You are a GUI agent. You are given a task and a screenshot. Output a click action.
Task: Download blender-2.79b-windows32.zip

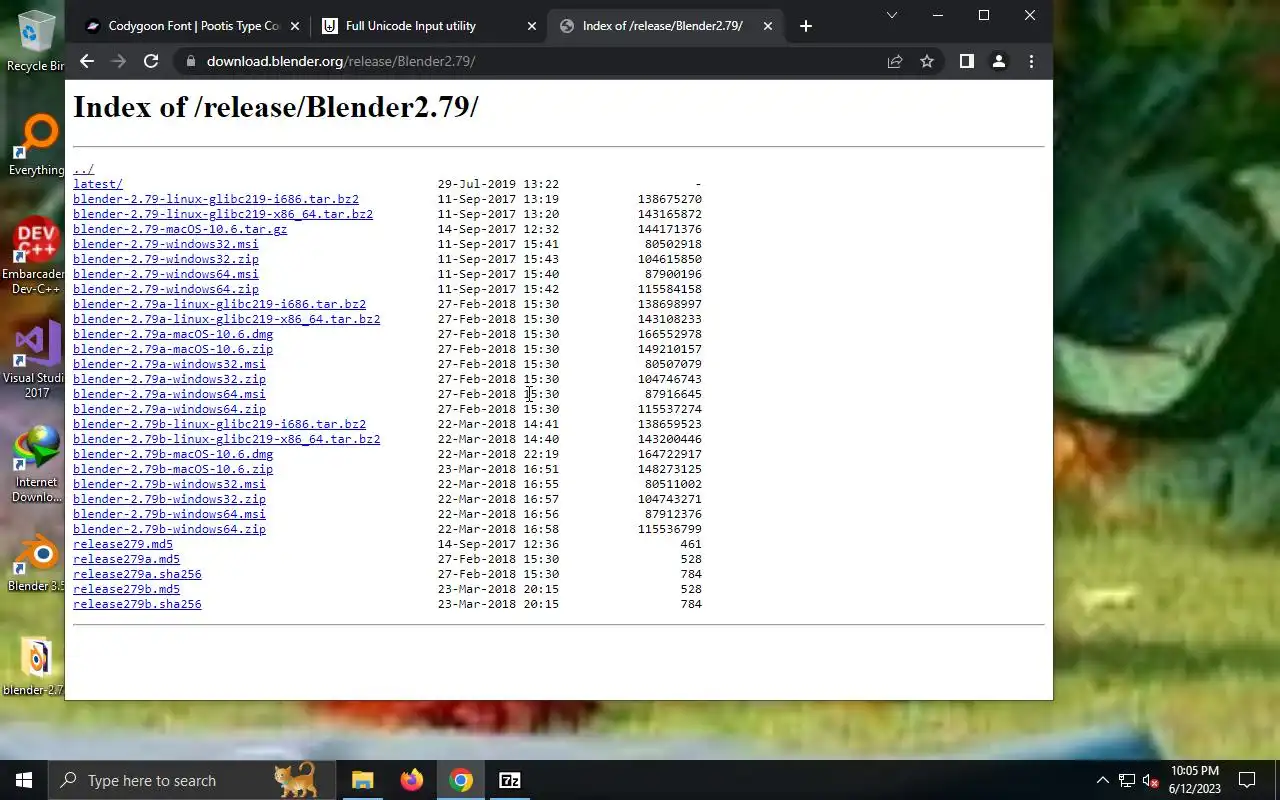click(x=169, y=499)
